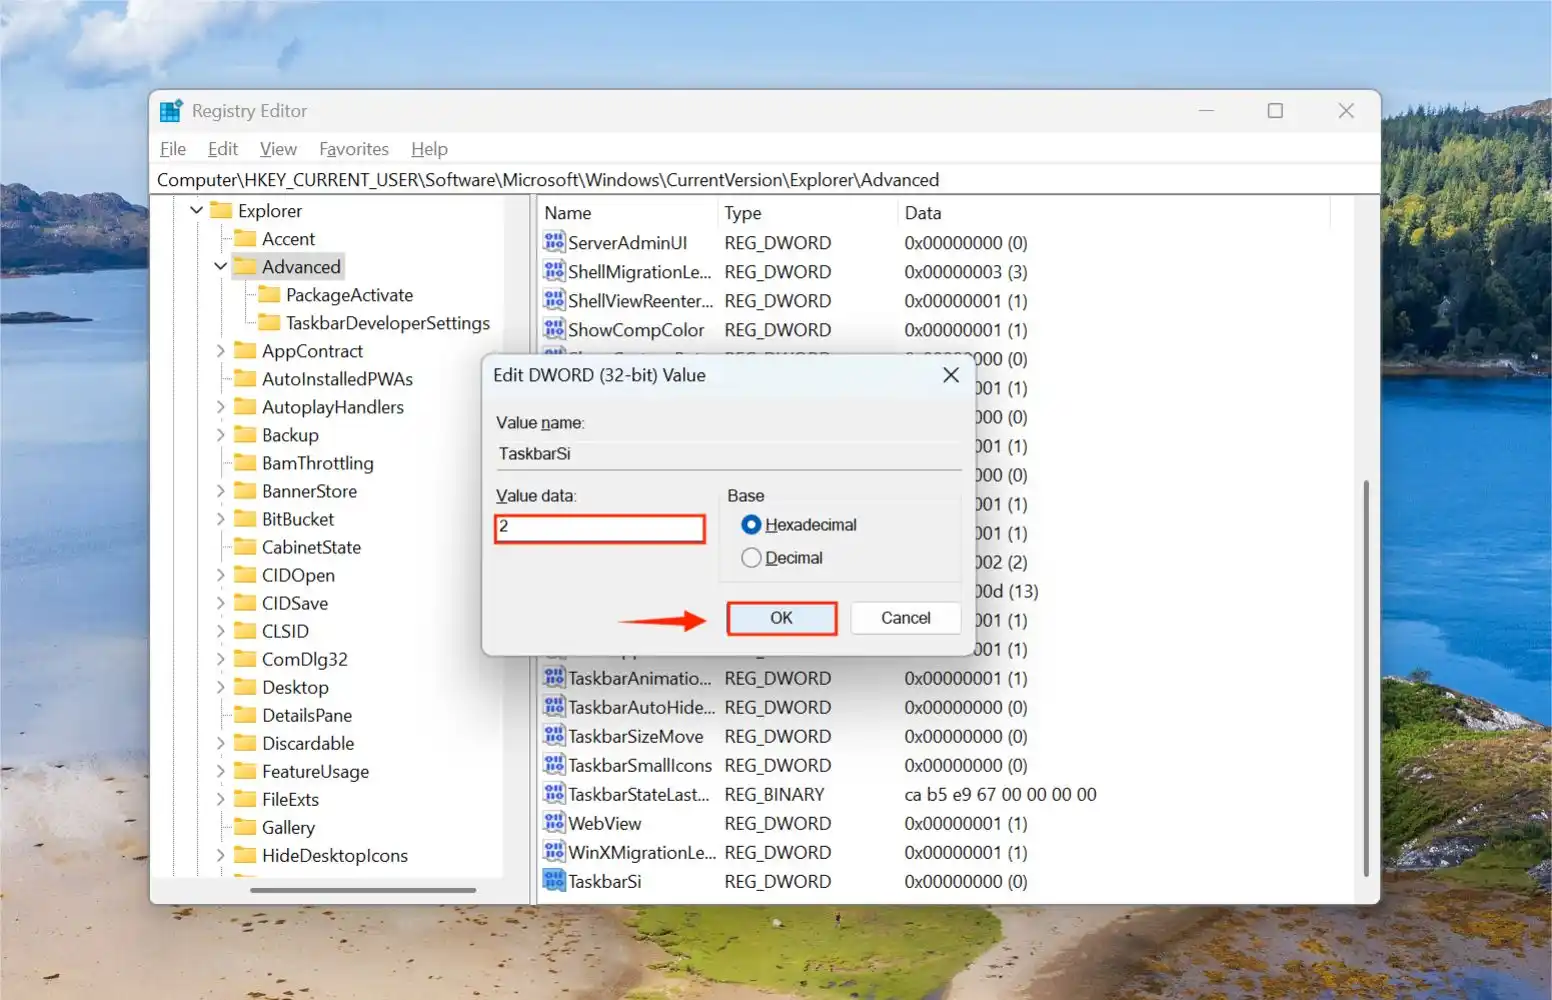
Task: Click the values list vertical scrollbar
Action: pyautogui.click(x=1365, y=678)
